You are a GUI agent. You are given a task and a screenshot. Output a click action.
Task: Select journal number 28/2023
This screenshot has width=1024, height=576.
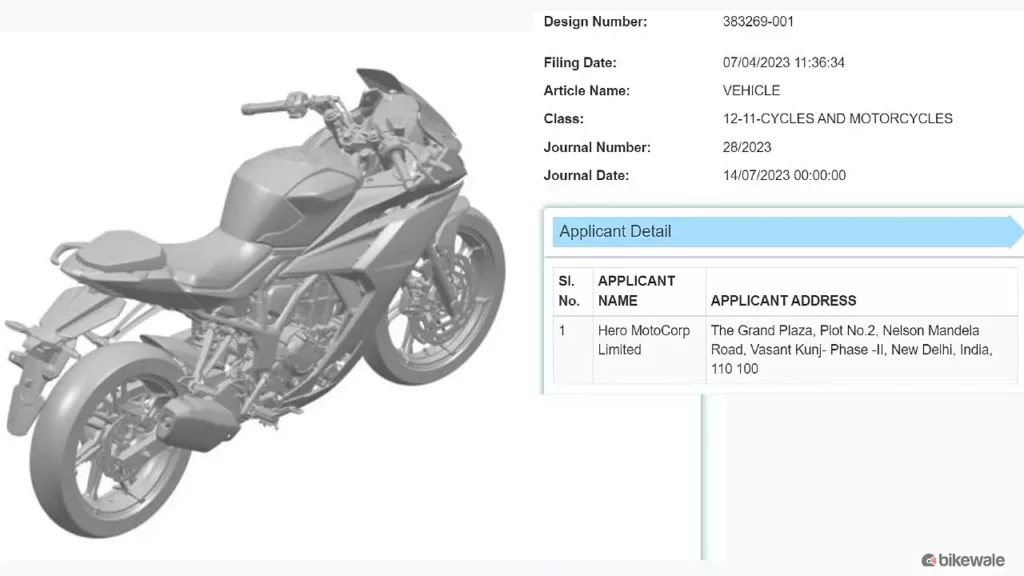pos(747,148)
